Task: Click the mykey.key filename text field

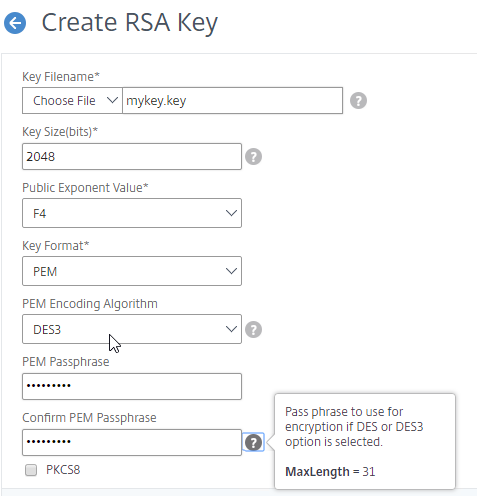Action: 232,100
